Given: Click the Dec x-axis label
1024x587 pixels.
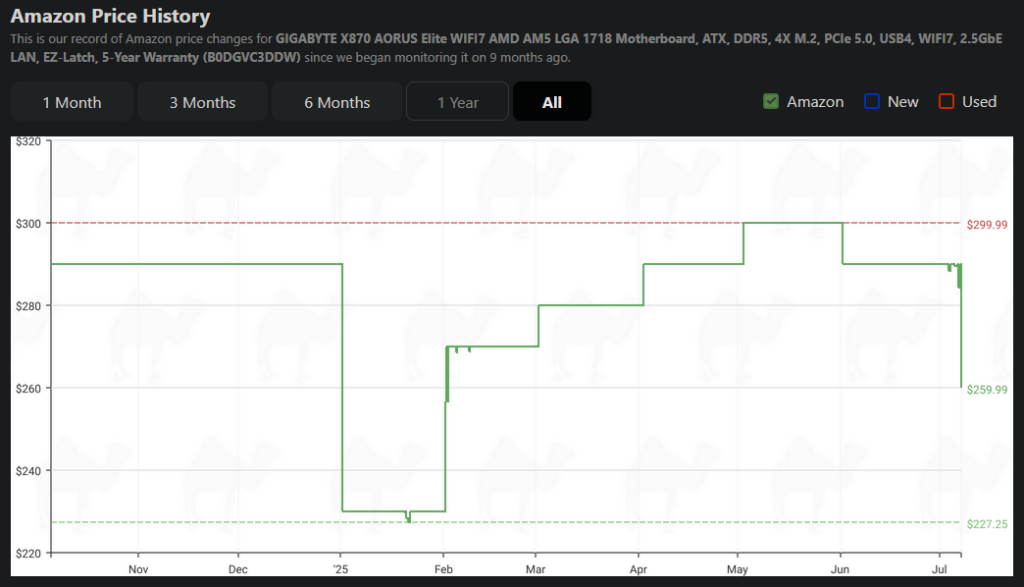Looking at the screenshot, I should [x=238, y=569].
